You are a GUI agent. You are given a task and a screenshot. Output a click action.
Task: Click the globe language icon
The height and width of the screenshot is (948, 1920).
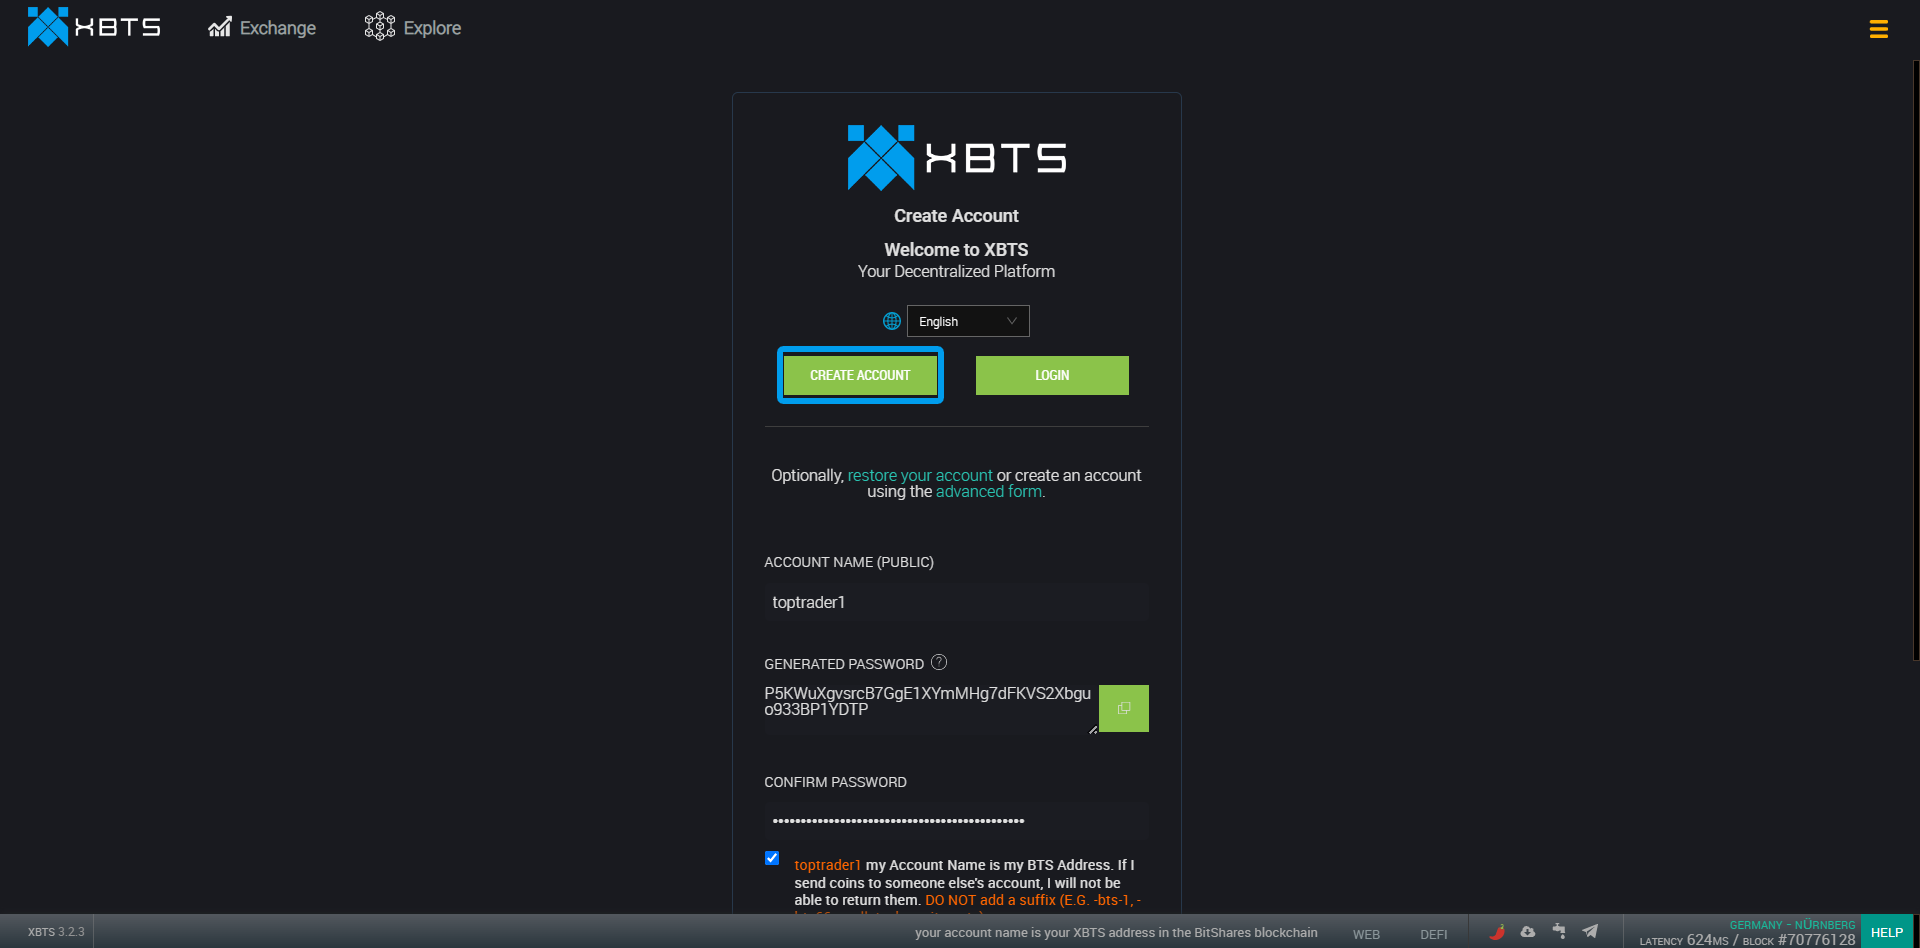pyautogui.click(x=891, y=321)
